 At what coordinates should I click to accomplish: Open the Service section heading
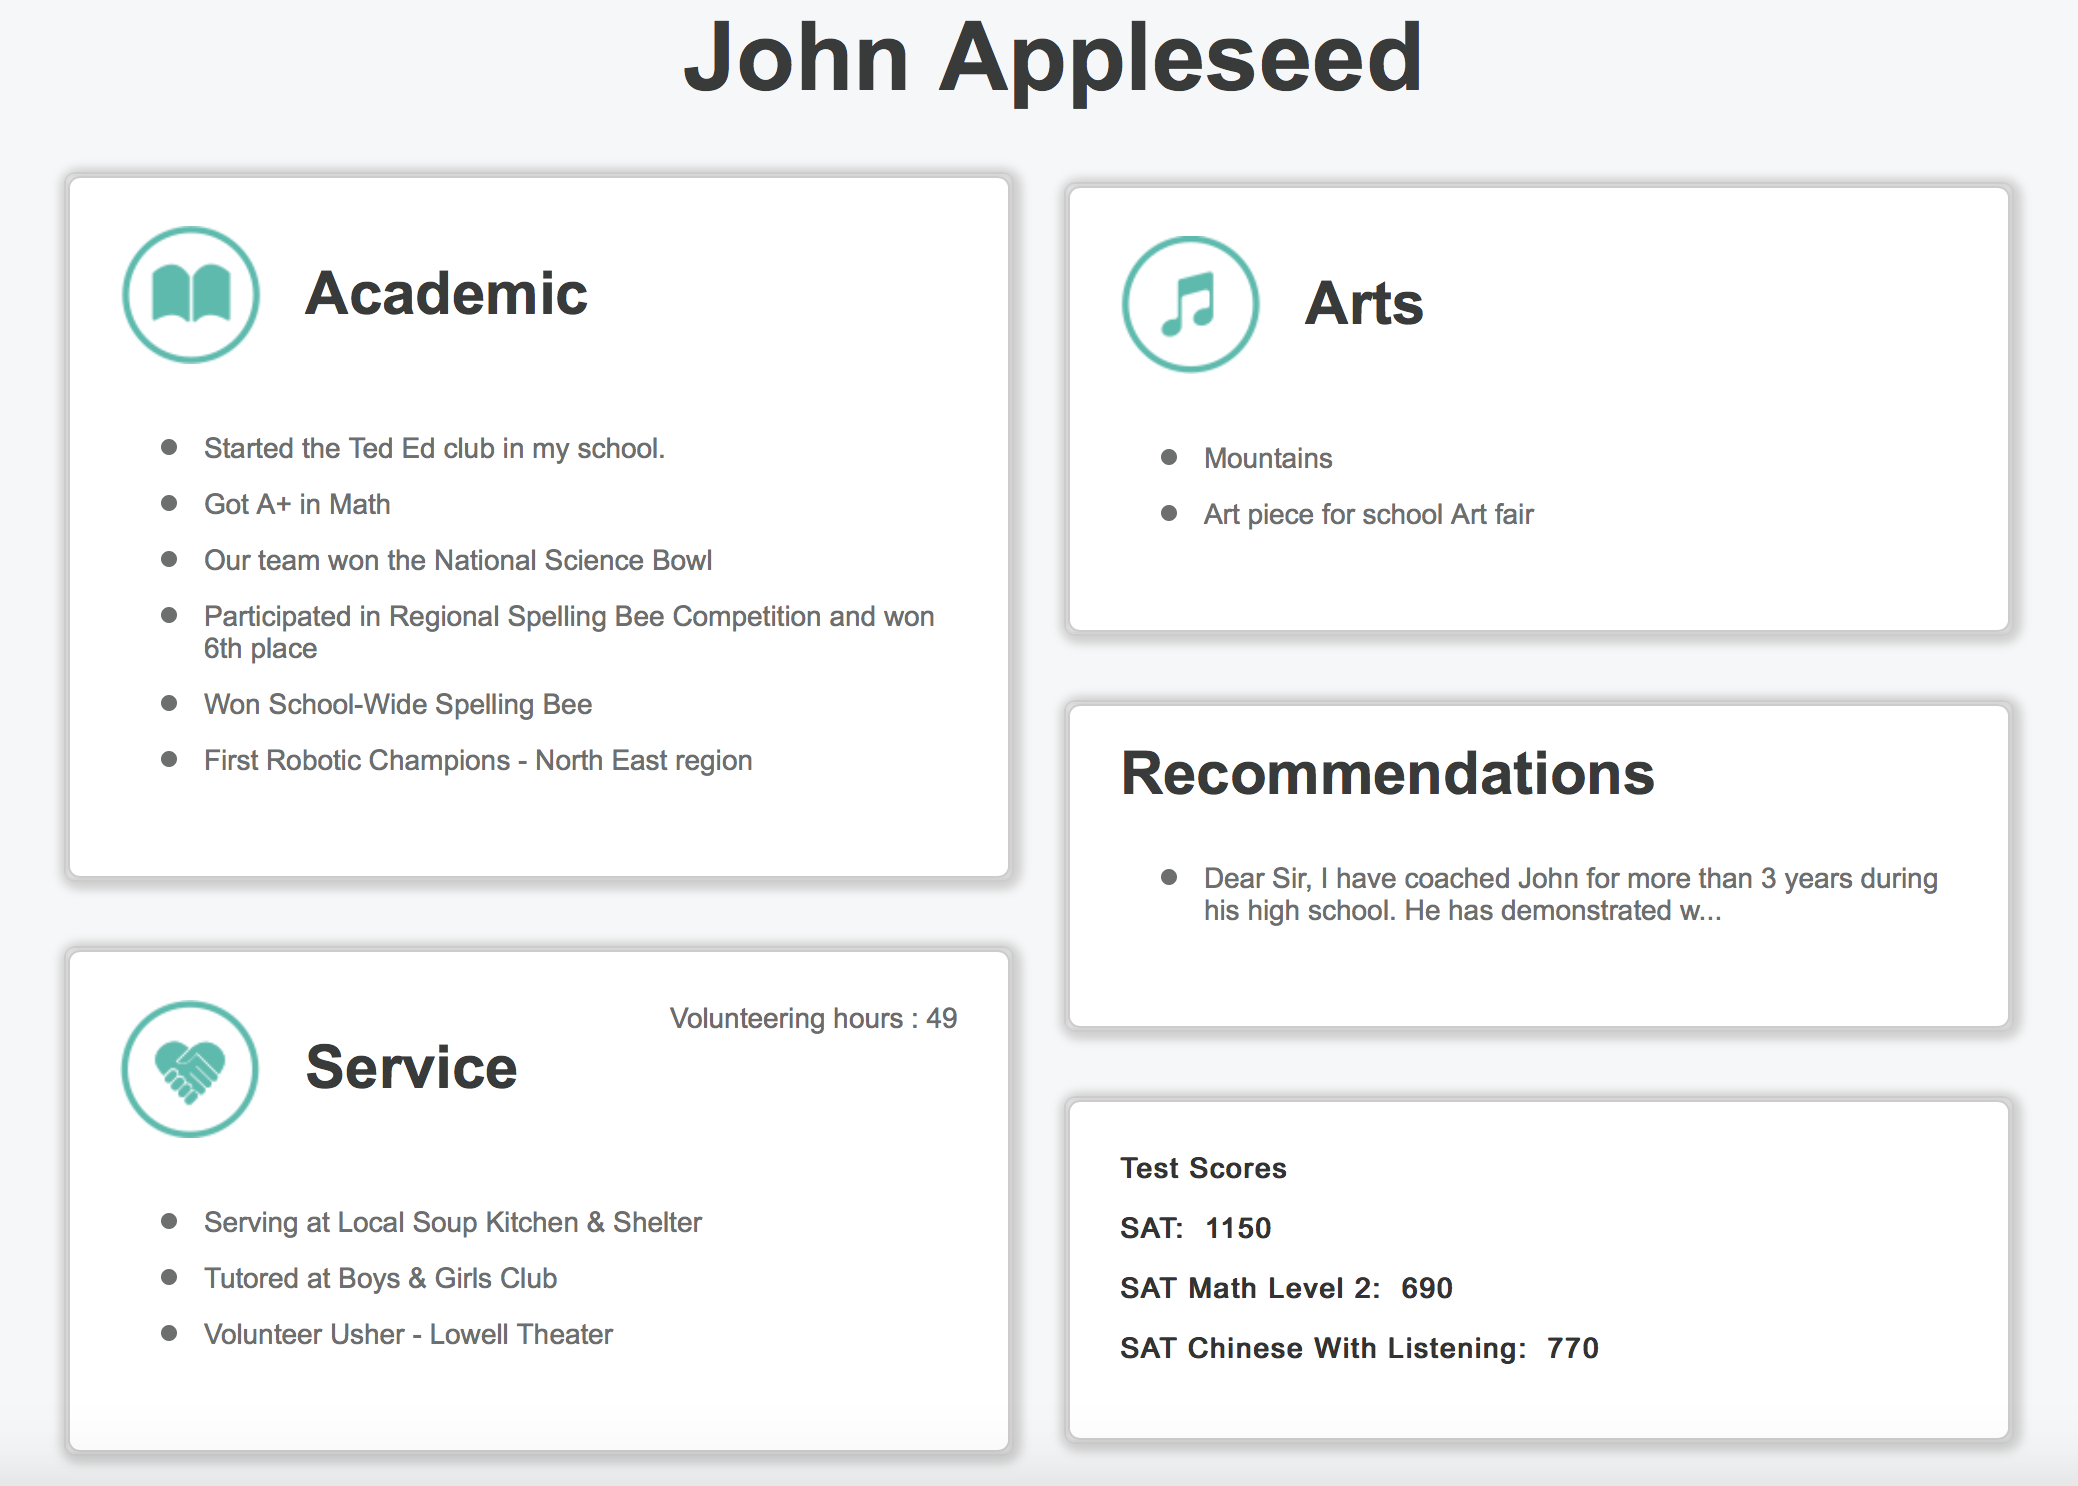[411, 1068]
